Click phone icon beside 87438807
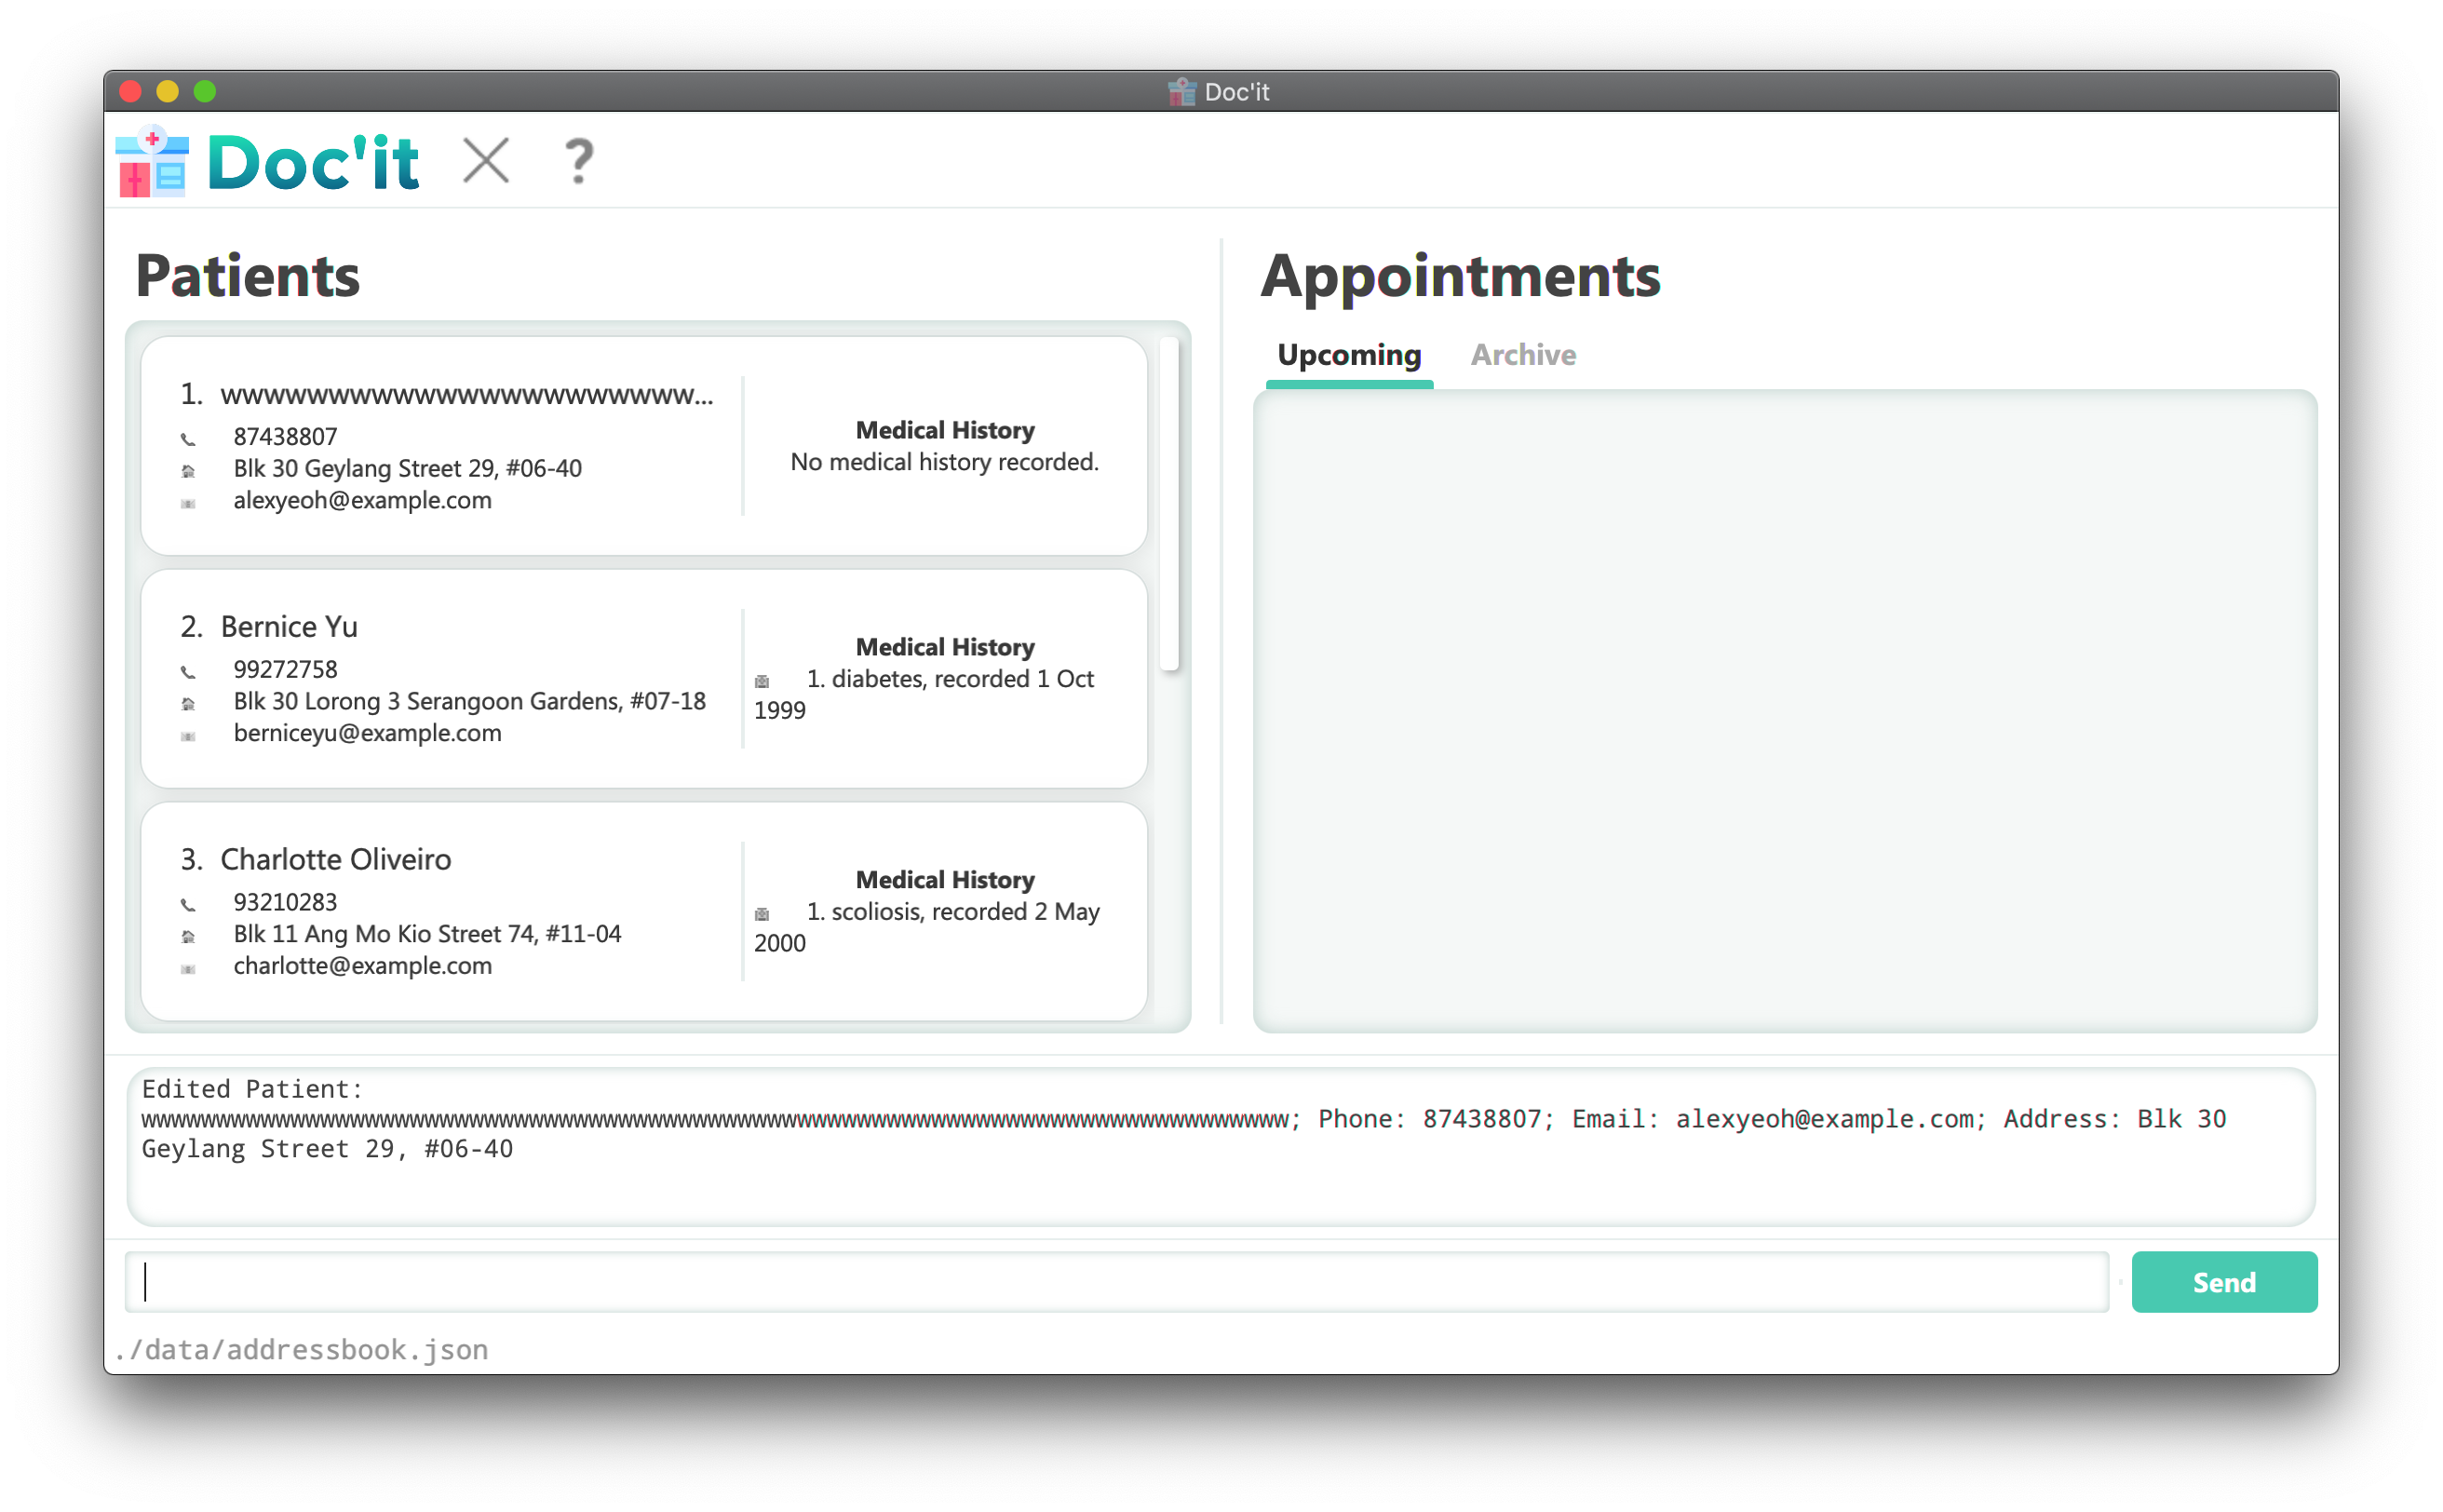Screen dimensions: 2443x1512 click(x=188, y=439)
